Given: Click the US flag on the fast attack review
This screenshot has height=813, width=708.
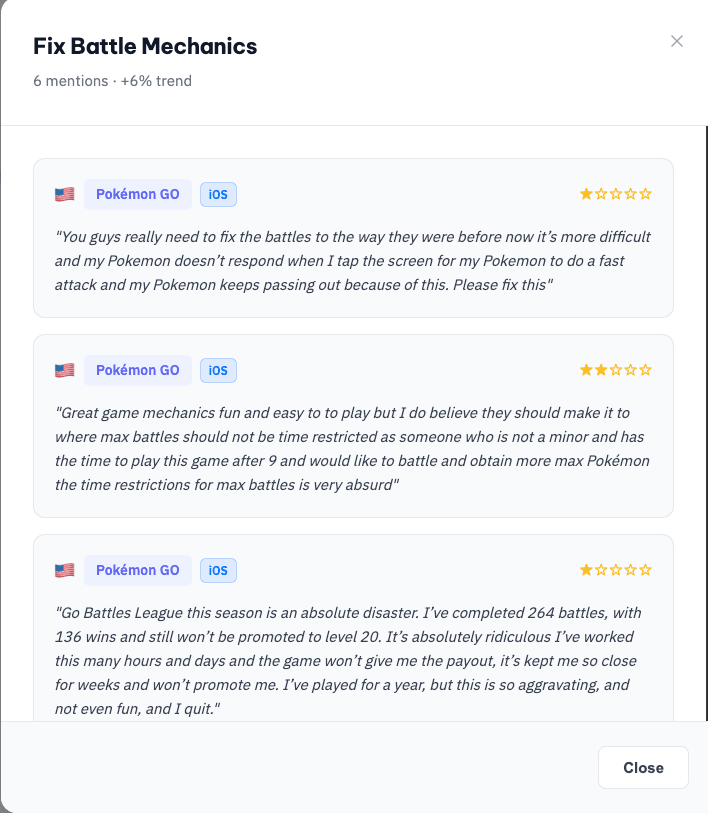Looking at the screenshot, I should tap(65, 194).
